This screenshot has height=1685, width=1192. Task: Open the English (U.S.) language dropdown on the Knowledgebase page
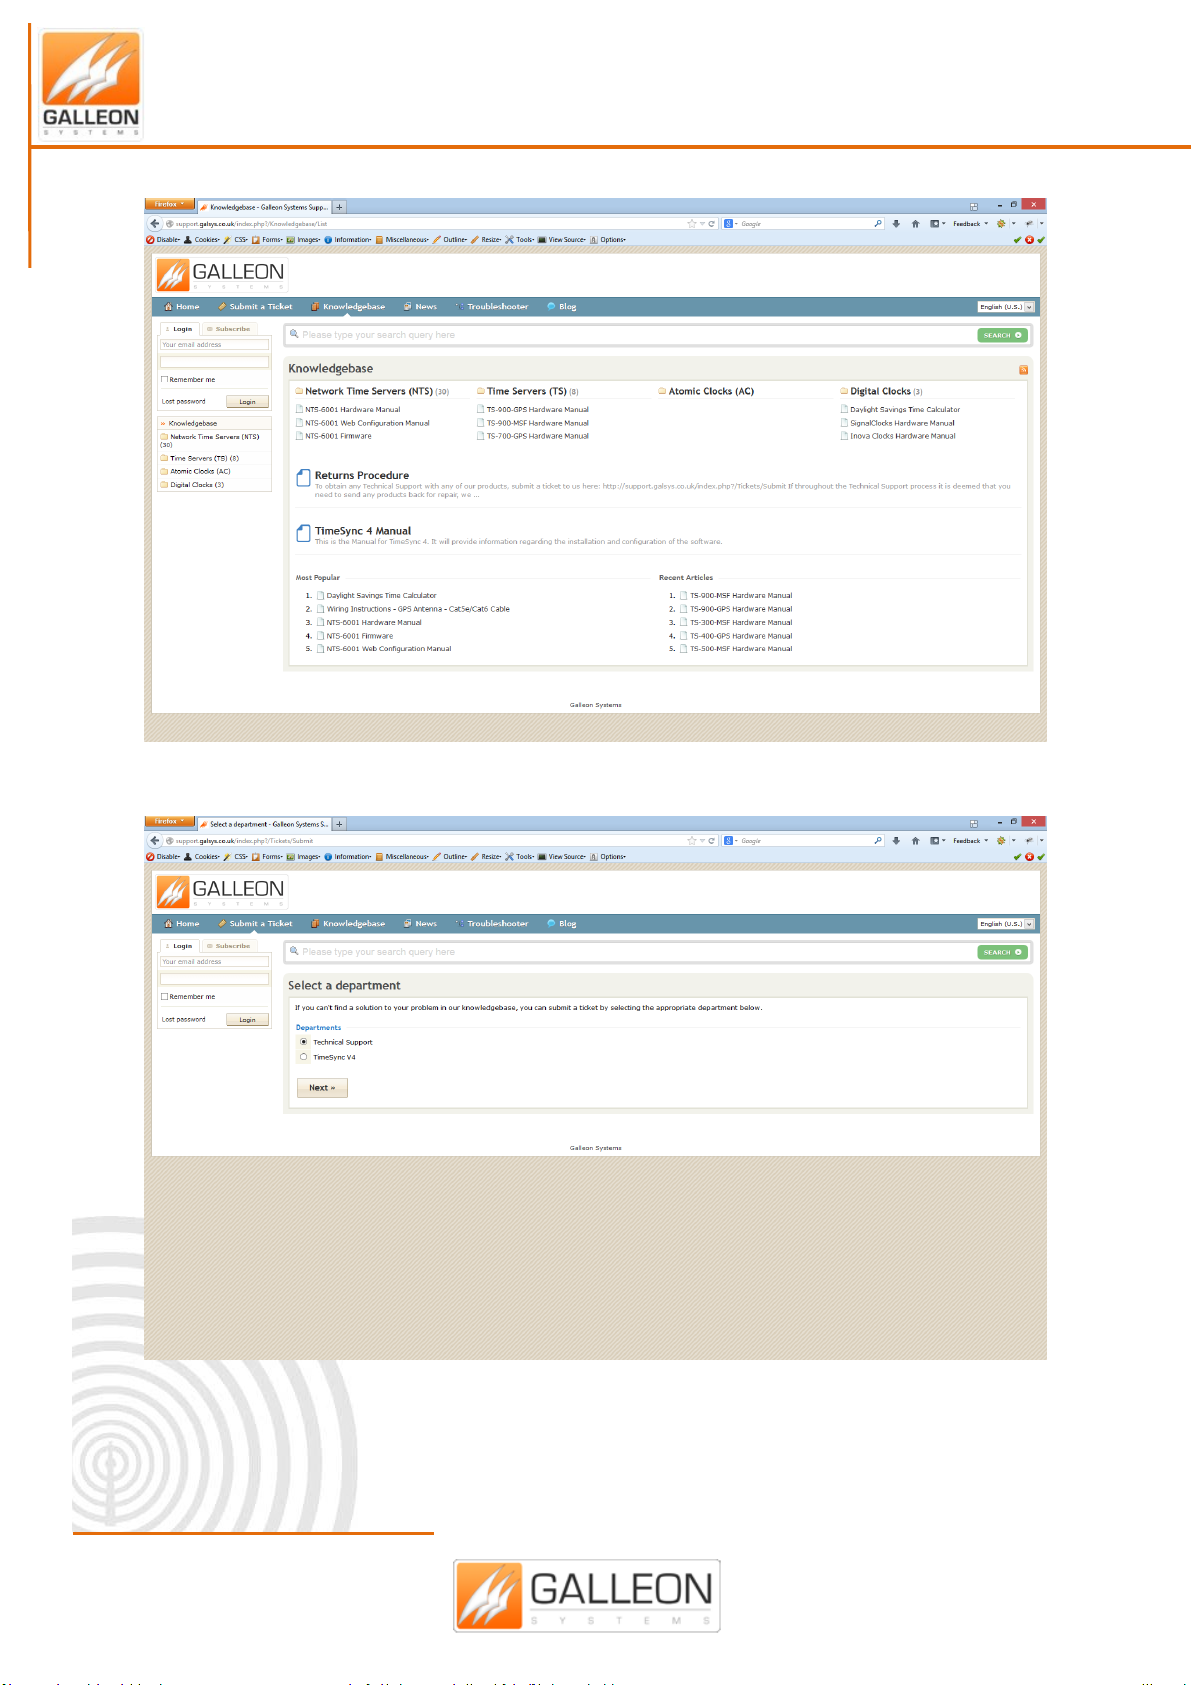[x=1006, y=307]
